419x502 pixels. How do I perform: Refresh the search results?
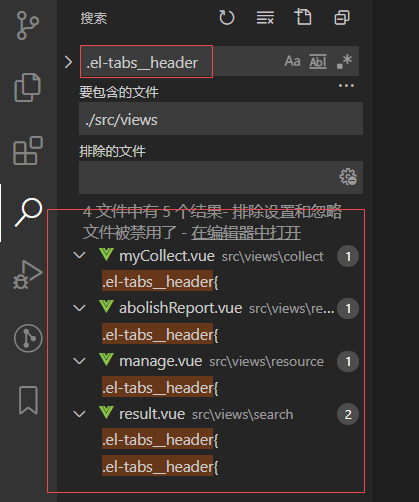[x=227, y=17]
